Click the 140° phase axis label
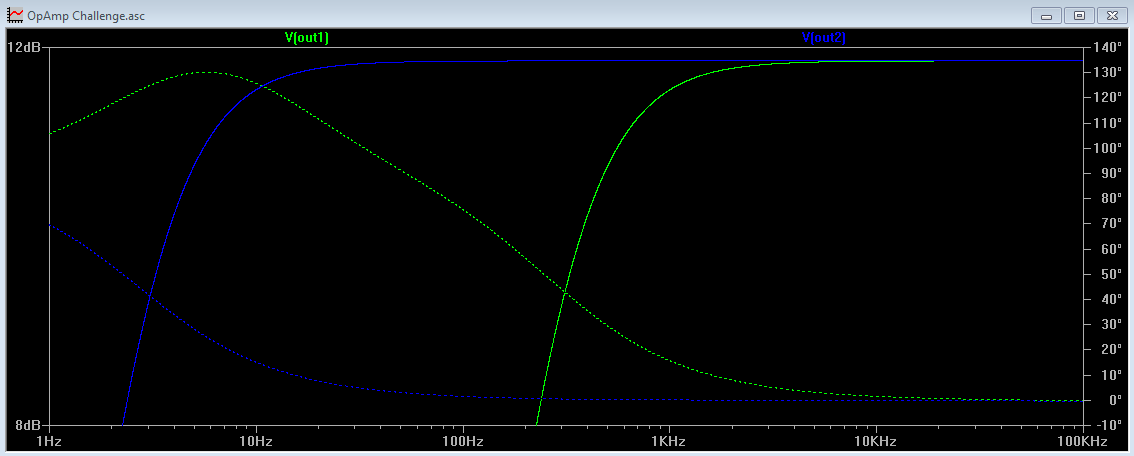 [x=1107, y=47]
